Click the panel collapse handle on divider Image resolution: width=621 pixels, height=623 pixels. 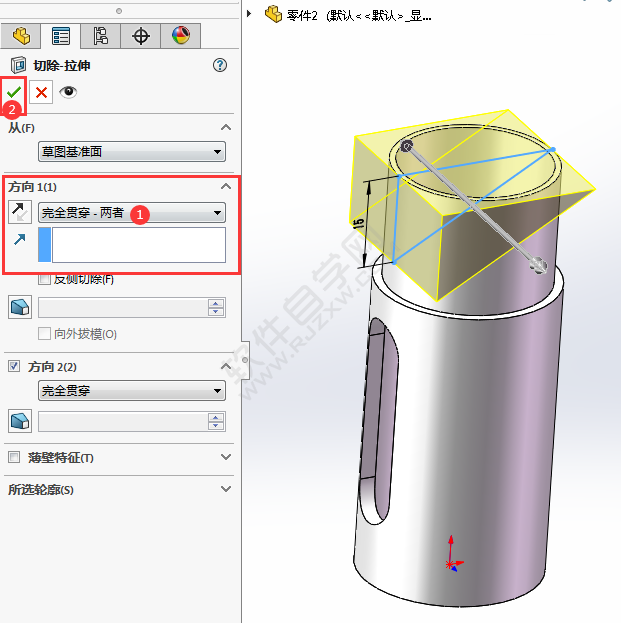245,360
